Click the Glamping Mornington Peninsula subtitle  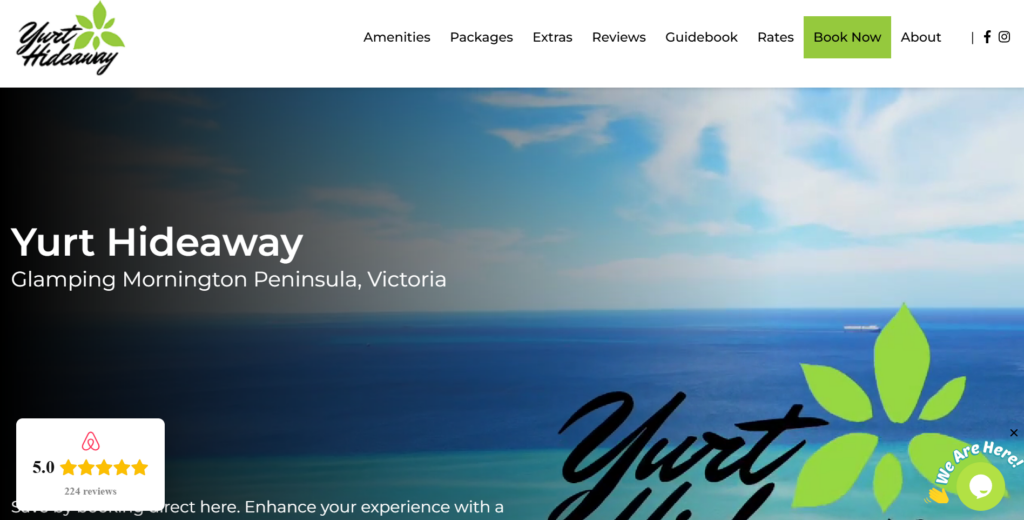click(229, 280)
